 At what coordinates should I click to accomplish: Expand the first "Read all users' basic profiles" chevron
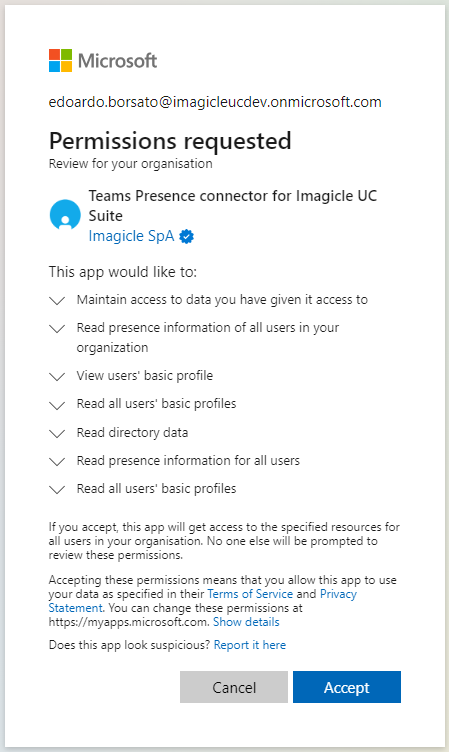[x=57, y=405]
